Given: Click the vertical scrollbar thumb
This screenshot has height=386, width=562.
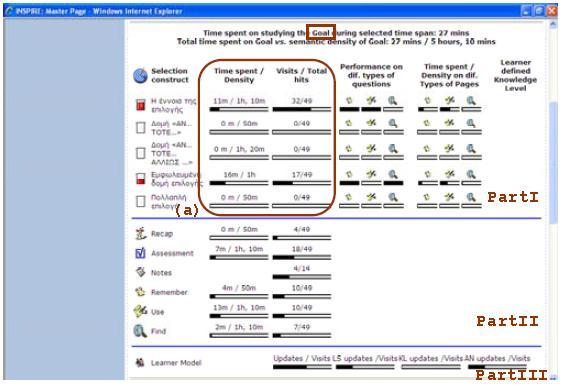Looking at the screenshot, I should pos(553,163).
